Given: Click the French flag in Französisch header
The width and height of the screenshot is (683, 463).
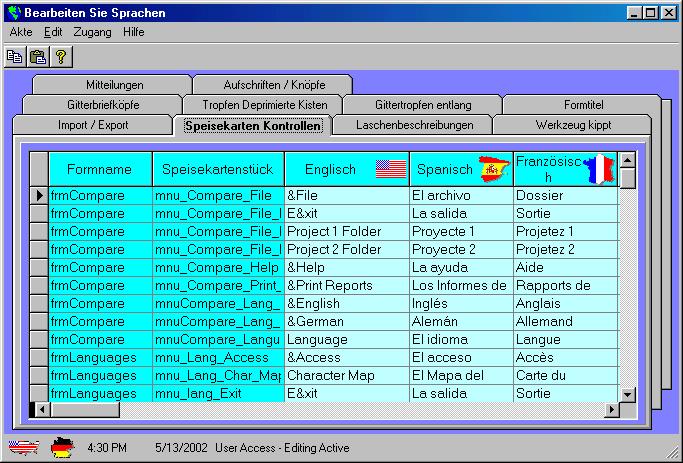Looking at the screenshot, I should tap(598, 169).
